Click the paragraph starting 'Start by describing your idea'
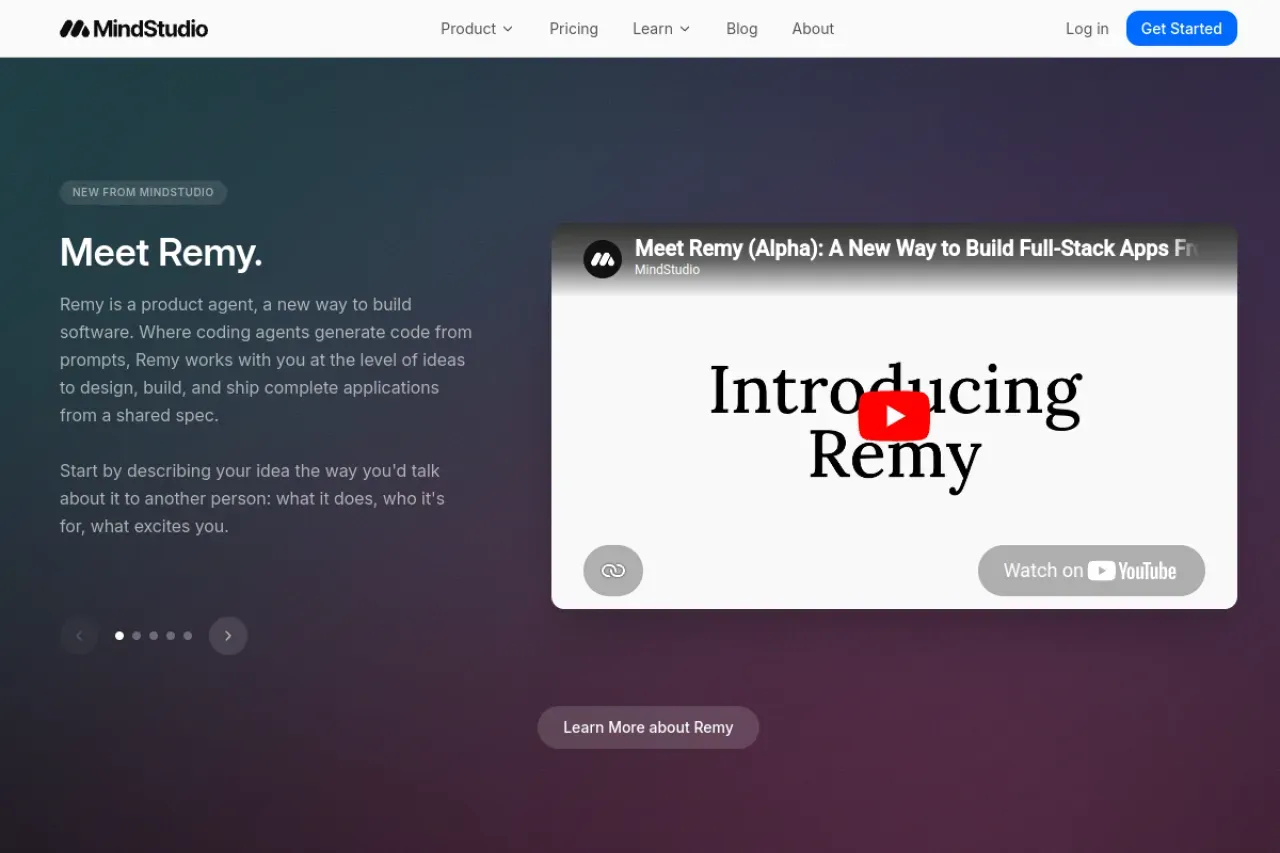The image size is (1280, 853). (x=252, y=498)
